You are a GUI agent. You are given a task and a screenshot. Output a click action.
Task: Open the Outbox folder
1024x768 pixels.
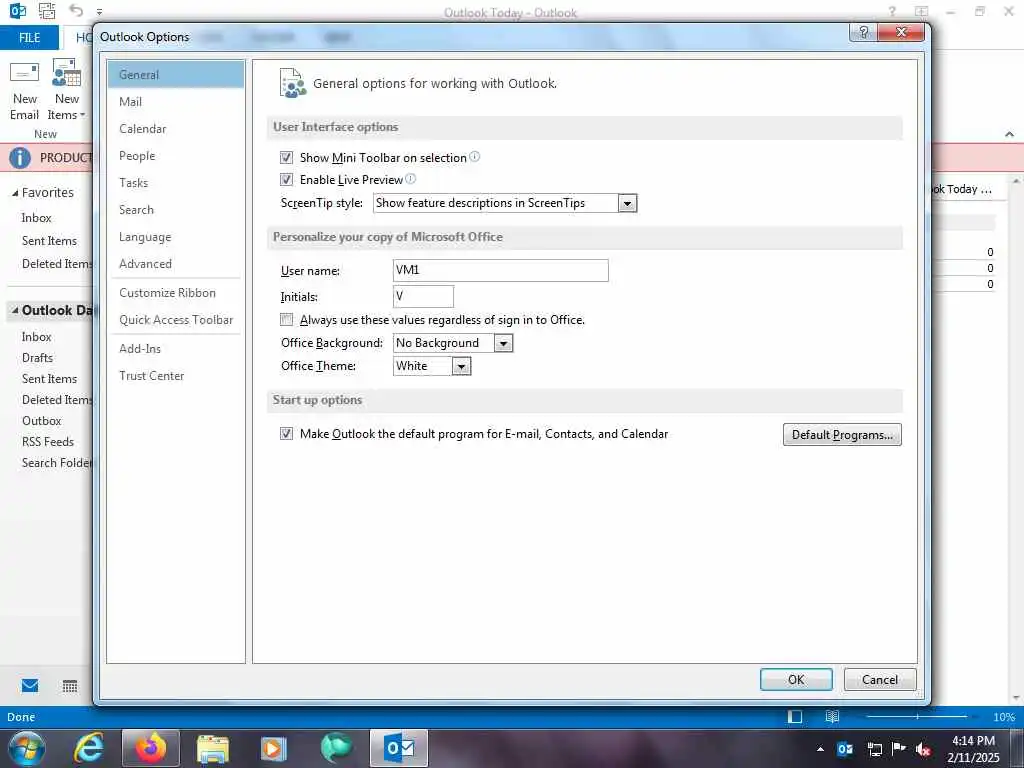[x=42, y=421]
